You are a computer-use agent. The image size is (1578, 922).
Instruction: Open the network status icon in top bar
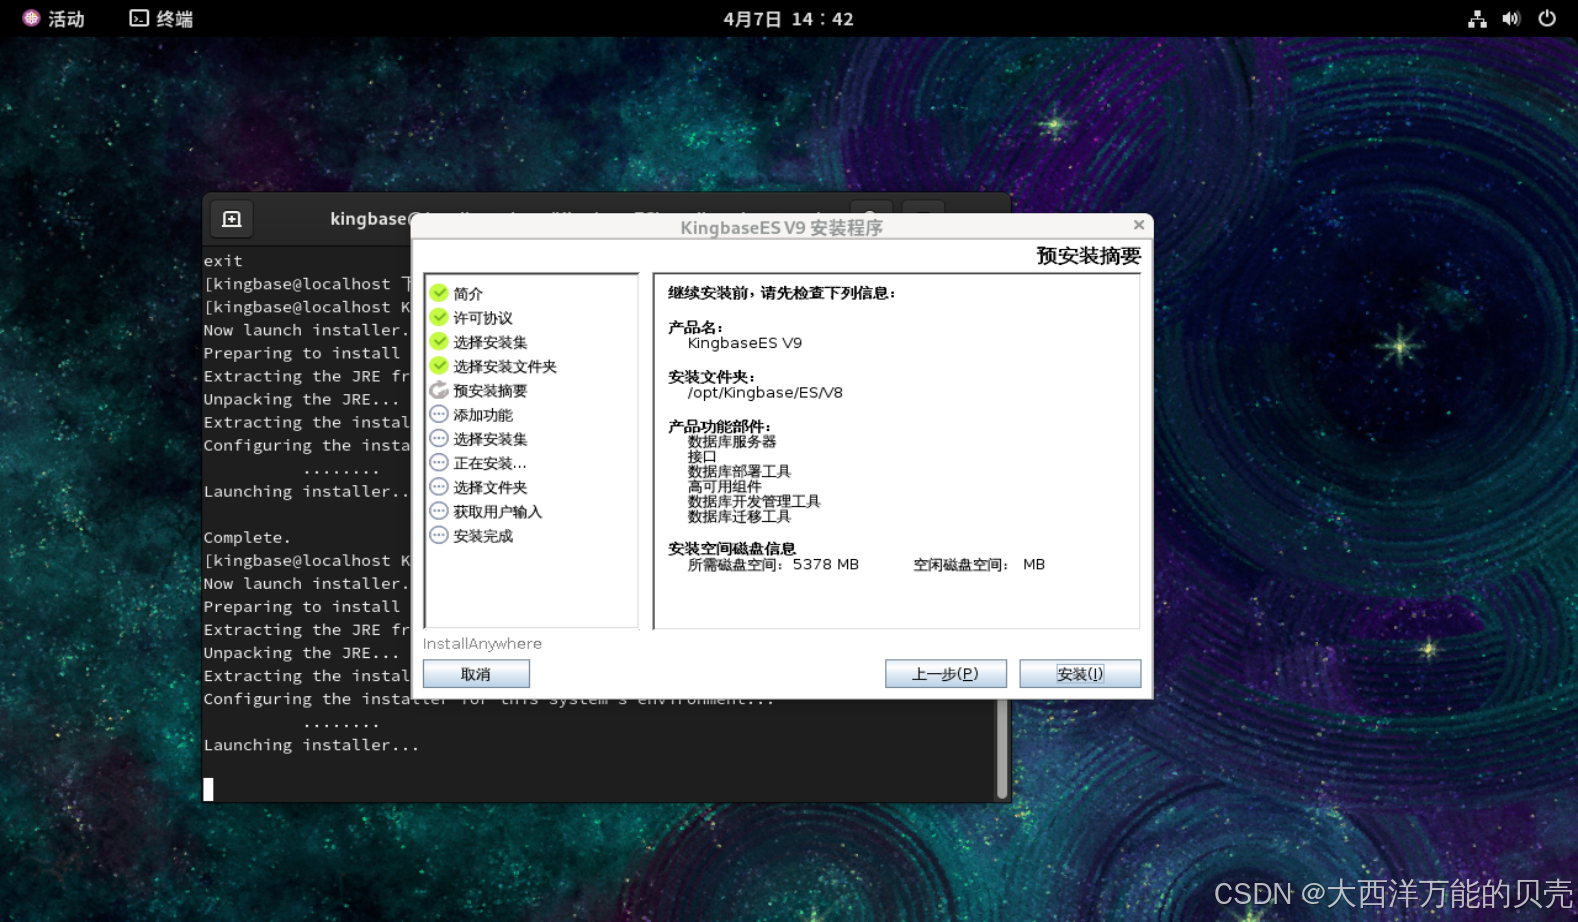(1477, 18)
